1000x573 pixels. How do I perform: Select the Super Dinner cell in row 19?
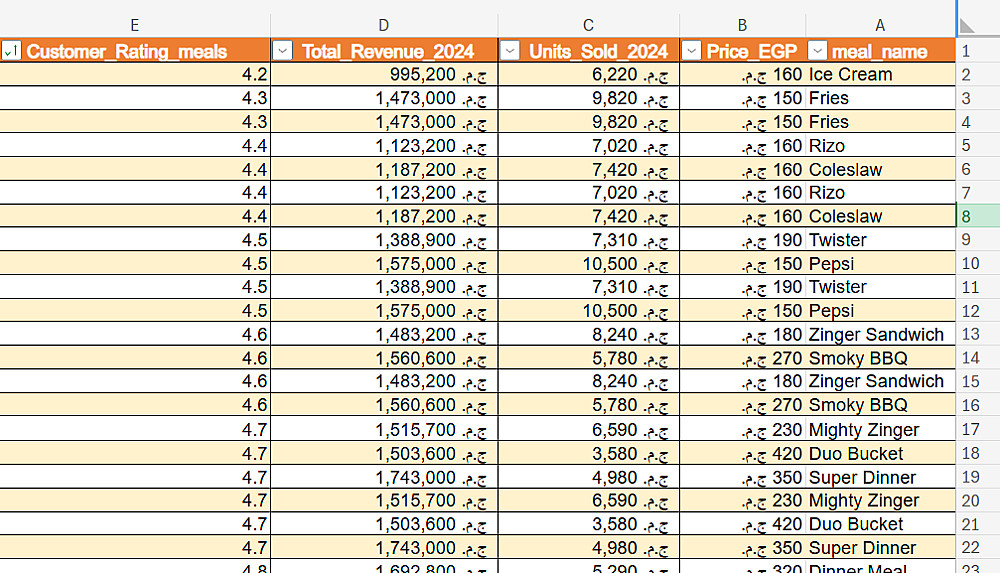coord(881,477)
